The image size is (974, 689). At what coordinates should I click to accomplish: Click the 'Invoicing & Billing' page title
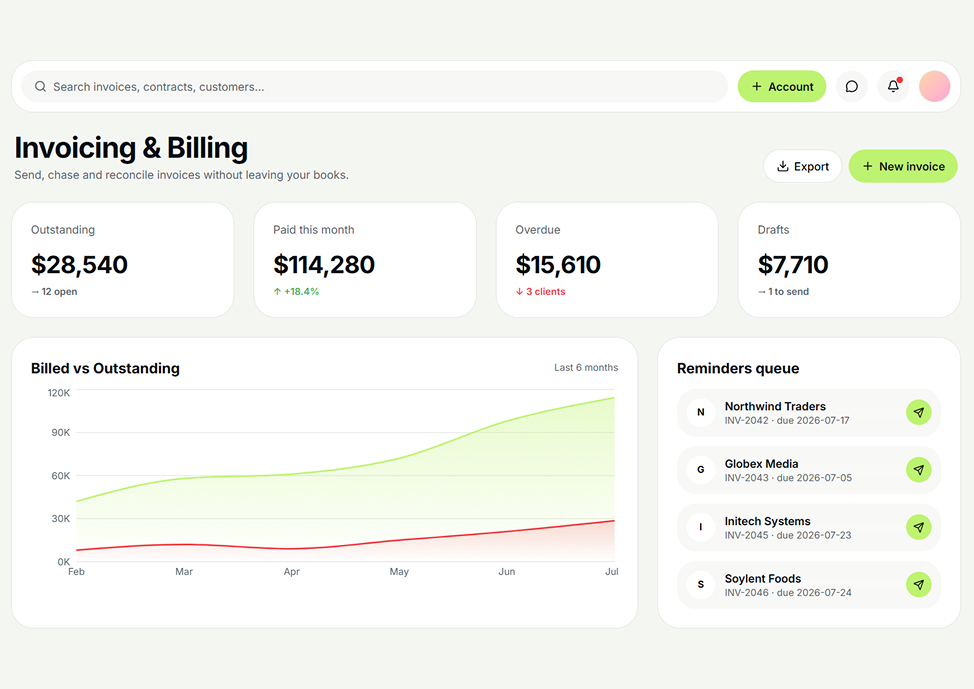point(131,148)
